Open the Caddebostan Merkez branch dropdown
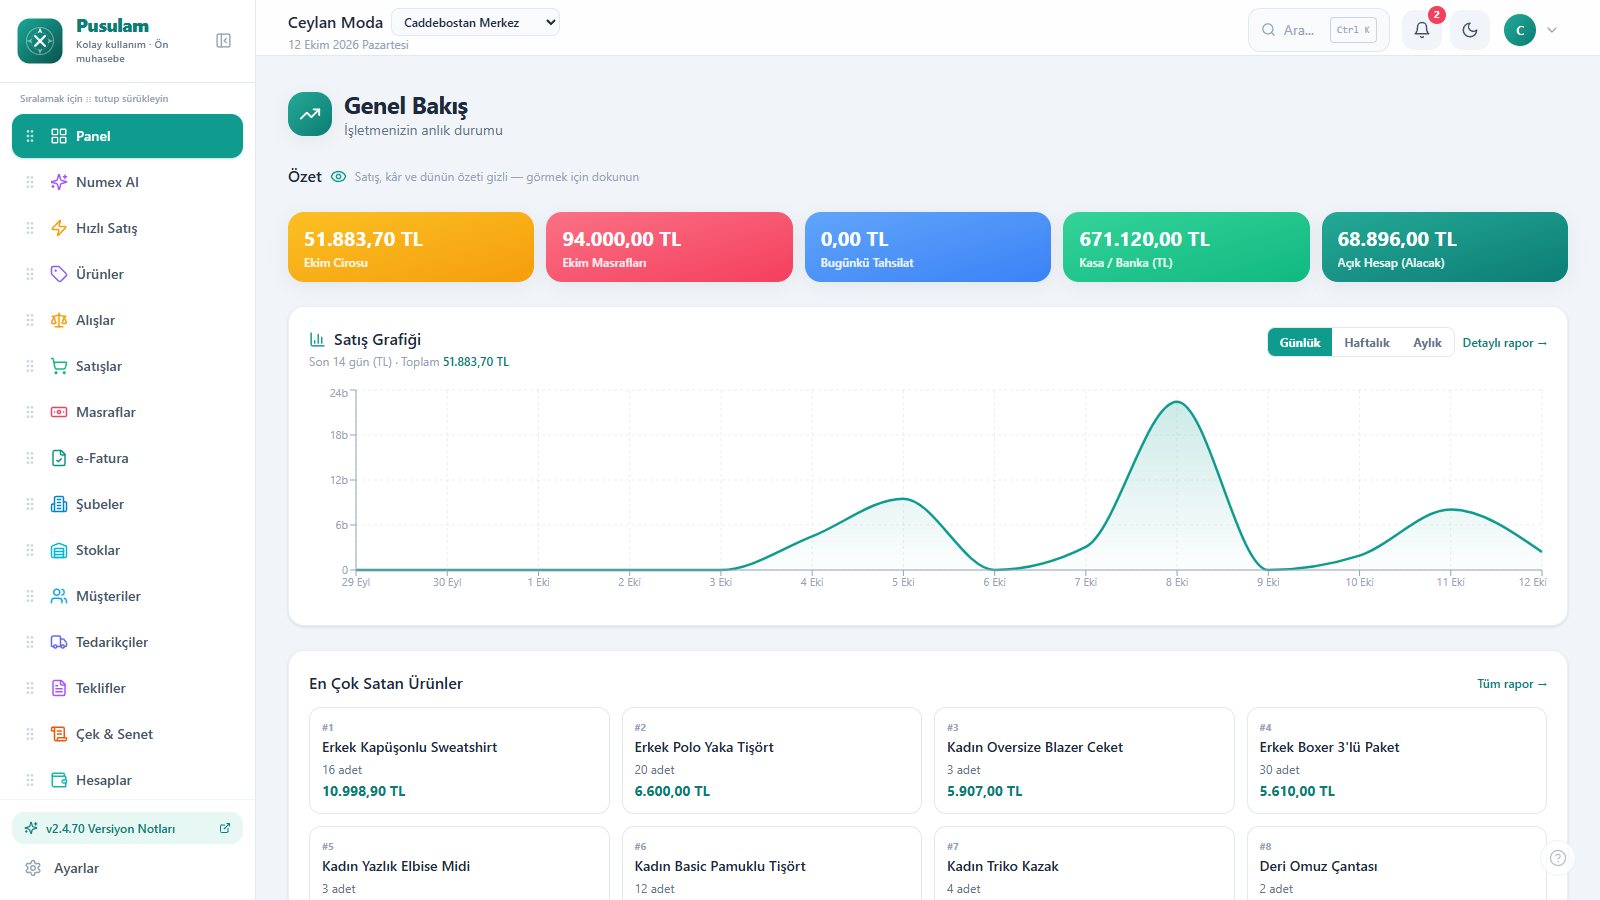Viewport: 1600px width, 900px height. 475,22
